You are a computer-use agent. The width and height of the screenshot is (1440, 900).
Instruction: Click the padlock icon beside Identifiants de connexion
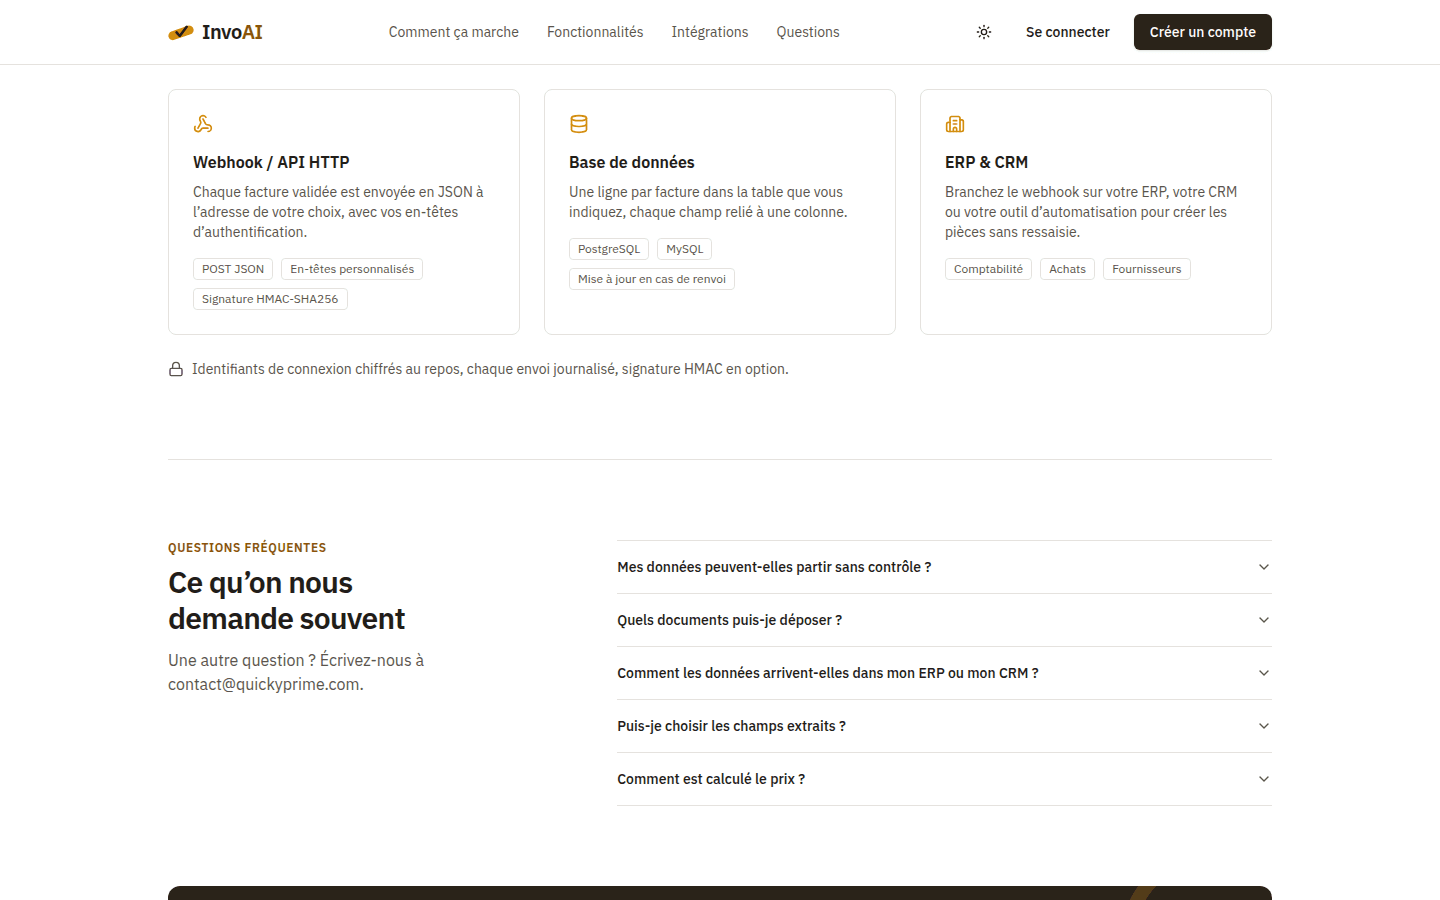coord(176,369)
